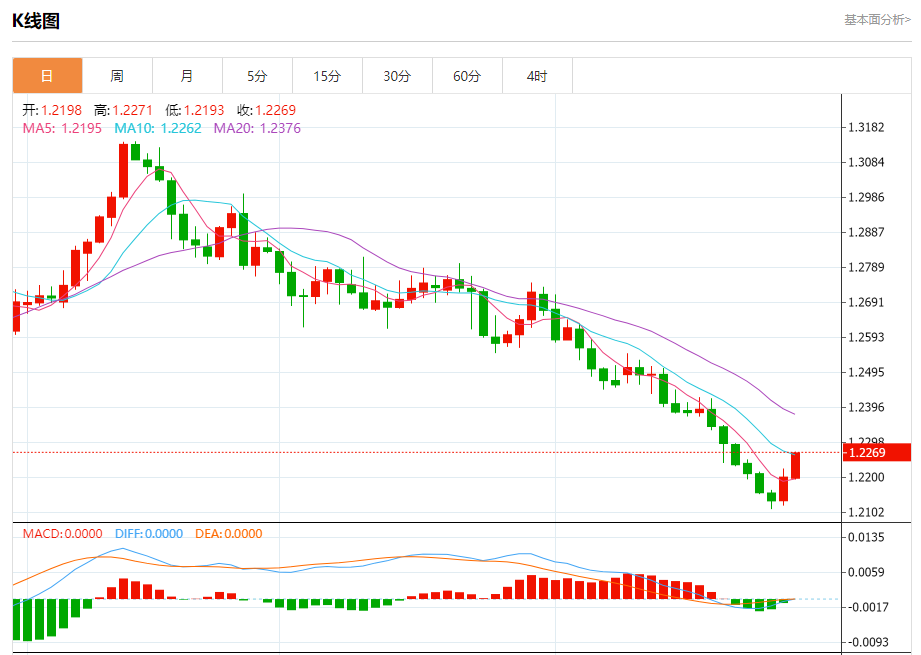Viewport: 921px width, 655px height.
Task: Open the 5分 five-minute chart tab
Action: [257, 76]
